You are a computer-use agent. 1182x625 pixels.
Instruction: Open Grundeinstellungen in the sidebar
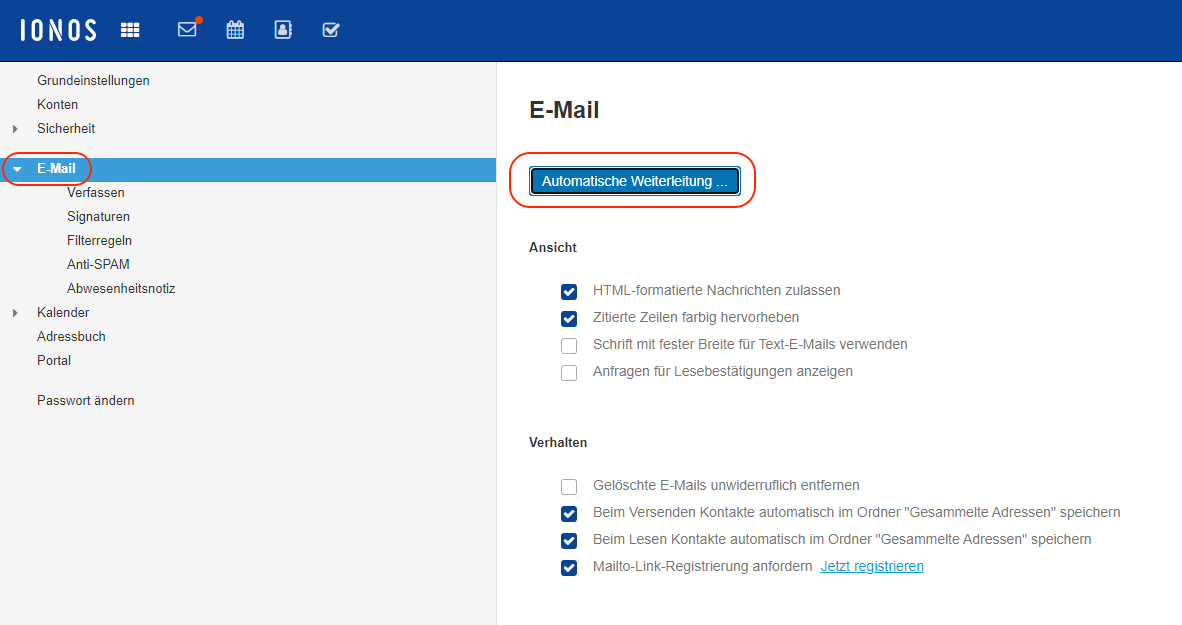tap(93, 80)
